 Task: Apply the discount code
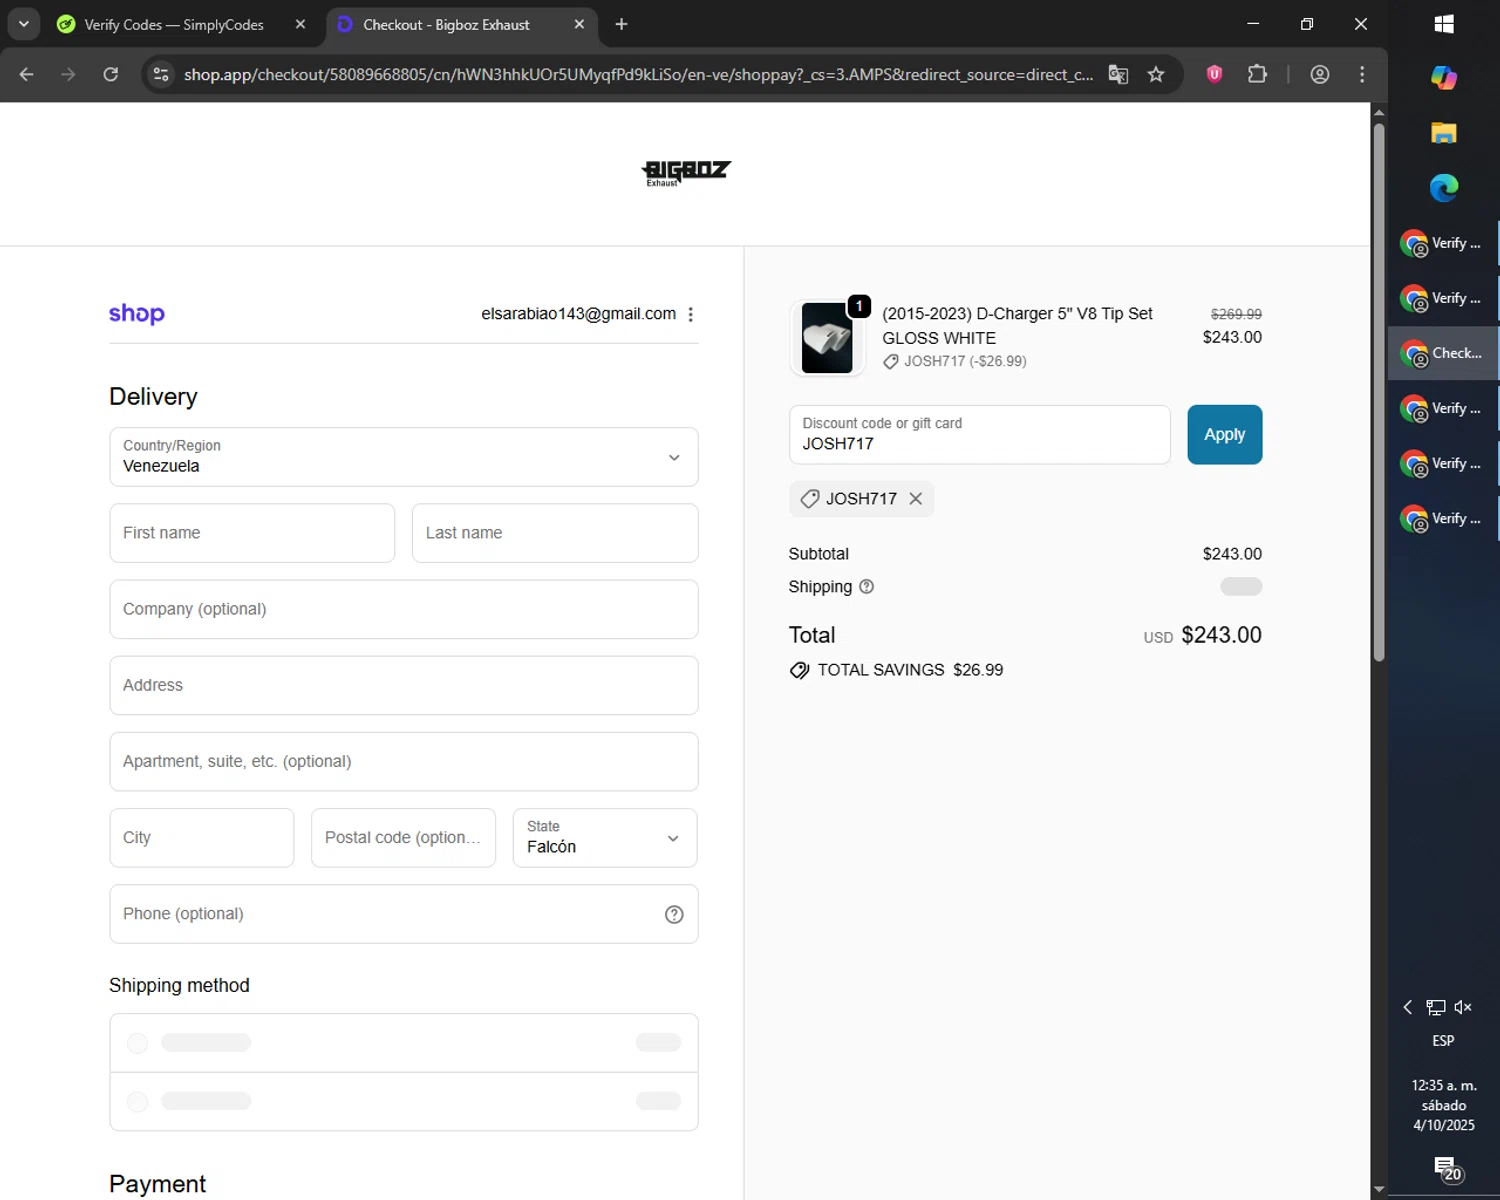click(1224, 435)
